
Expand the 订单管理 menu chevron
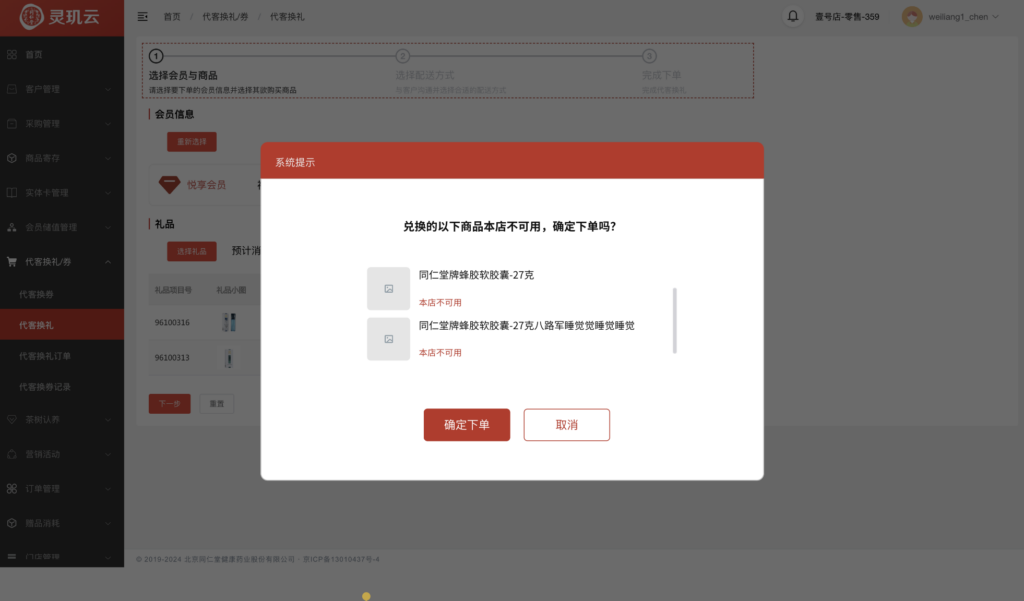click(108, 489)
